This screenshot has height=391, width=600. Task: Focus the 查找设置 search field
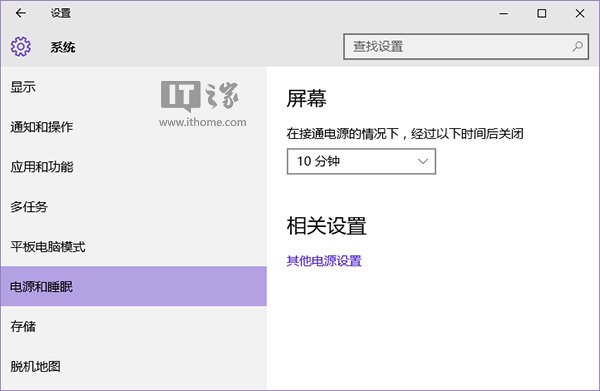point(466,47)
